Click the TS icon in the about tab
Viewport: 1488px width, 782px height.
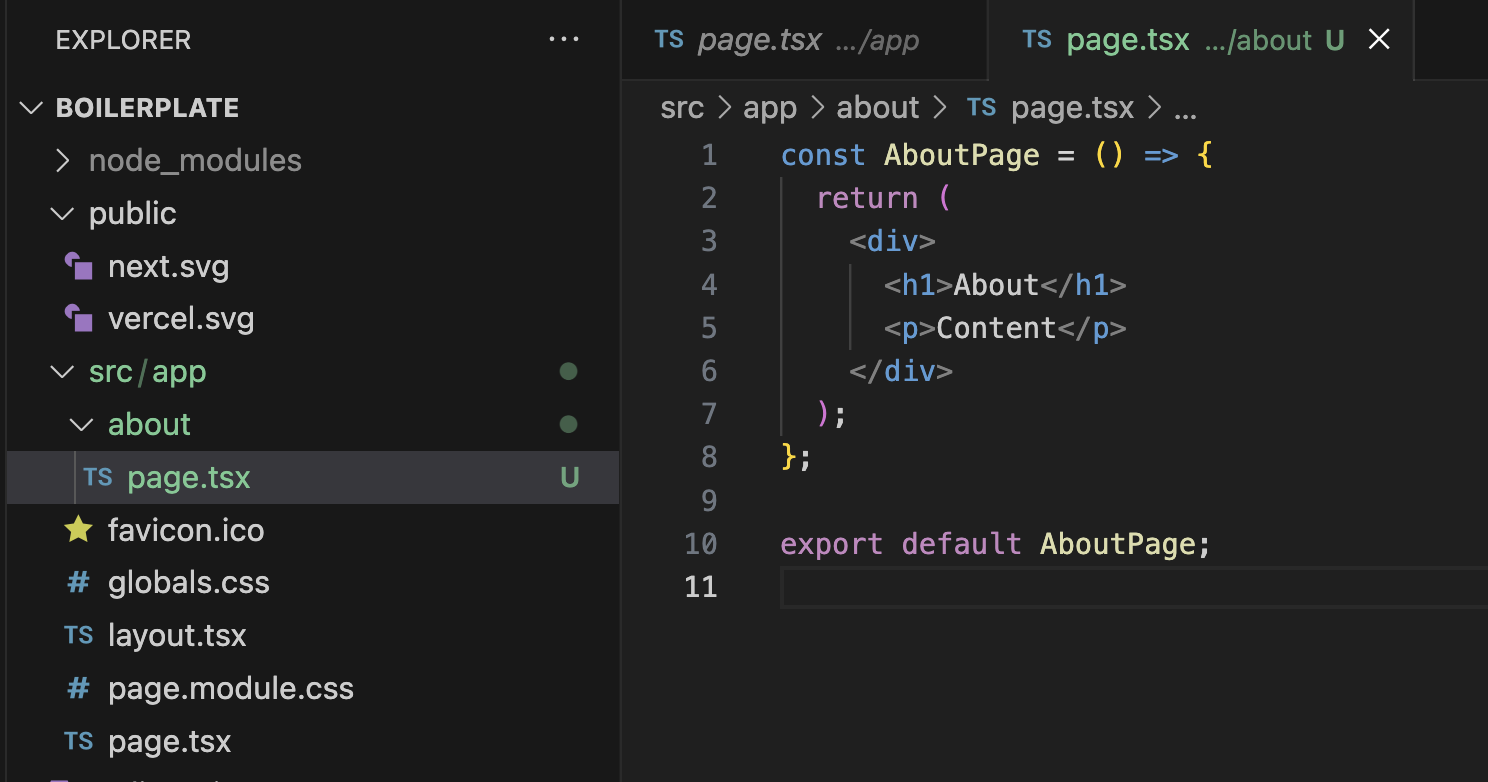1037,39
